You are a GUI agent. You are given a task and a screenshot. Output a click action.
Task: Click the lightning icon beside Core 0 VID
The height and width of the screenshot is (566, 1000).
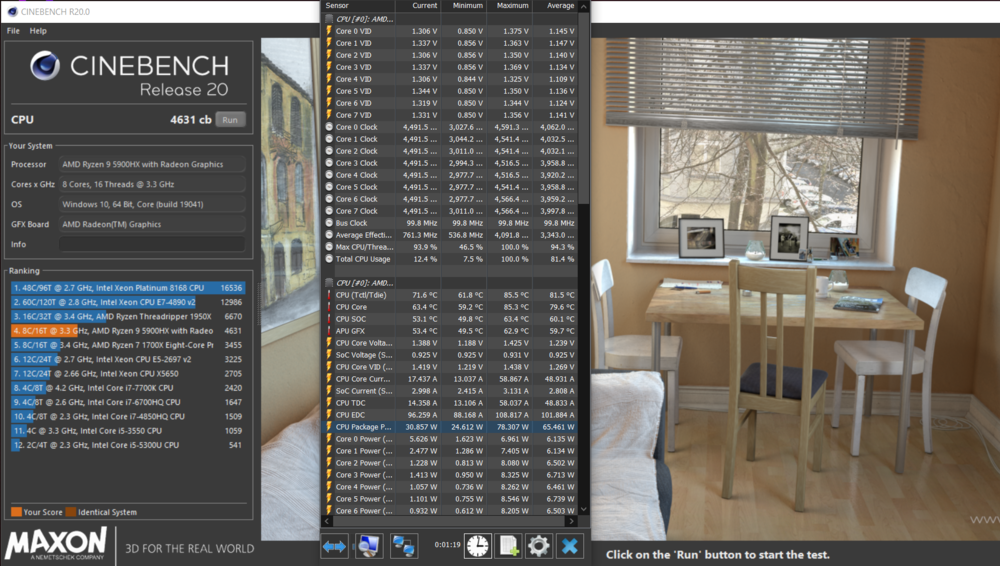point(328,31)
